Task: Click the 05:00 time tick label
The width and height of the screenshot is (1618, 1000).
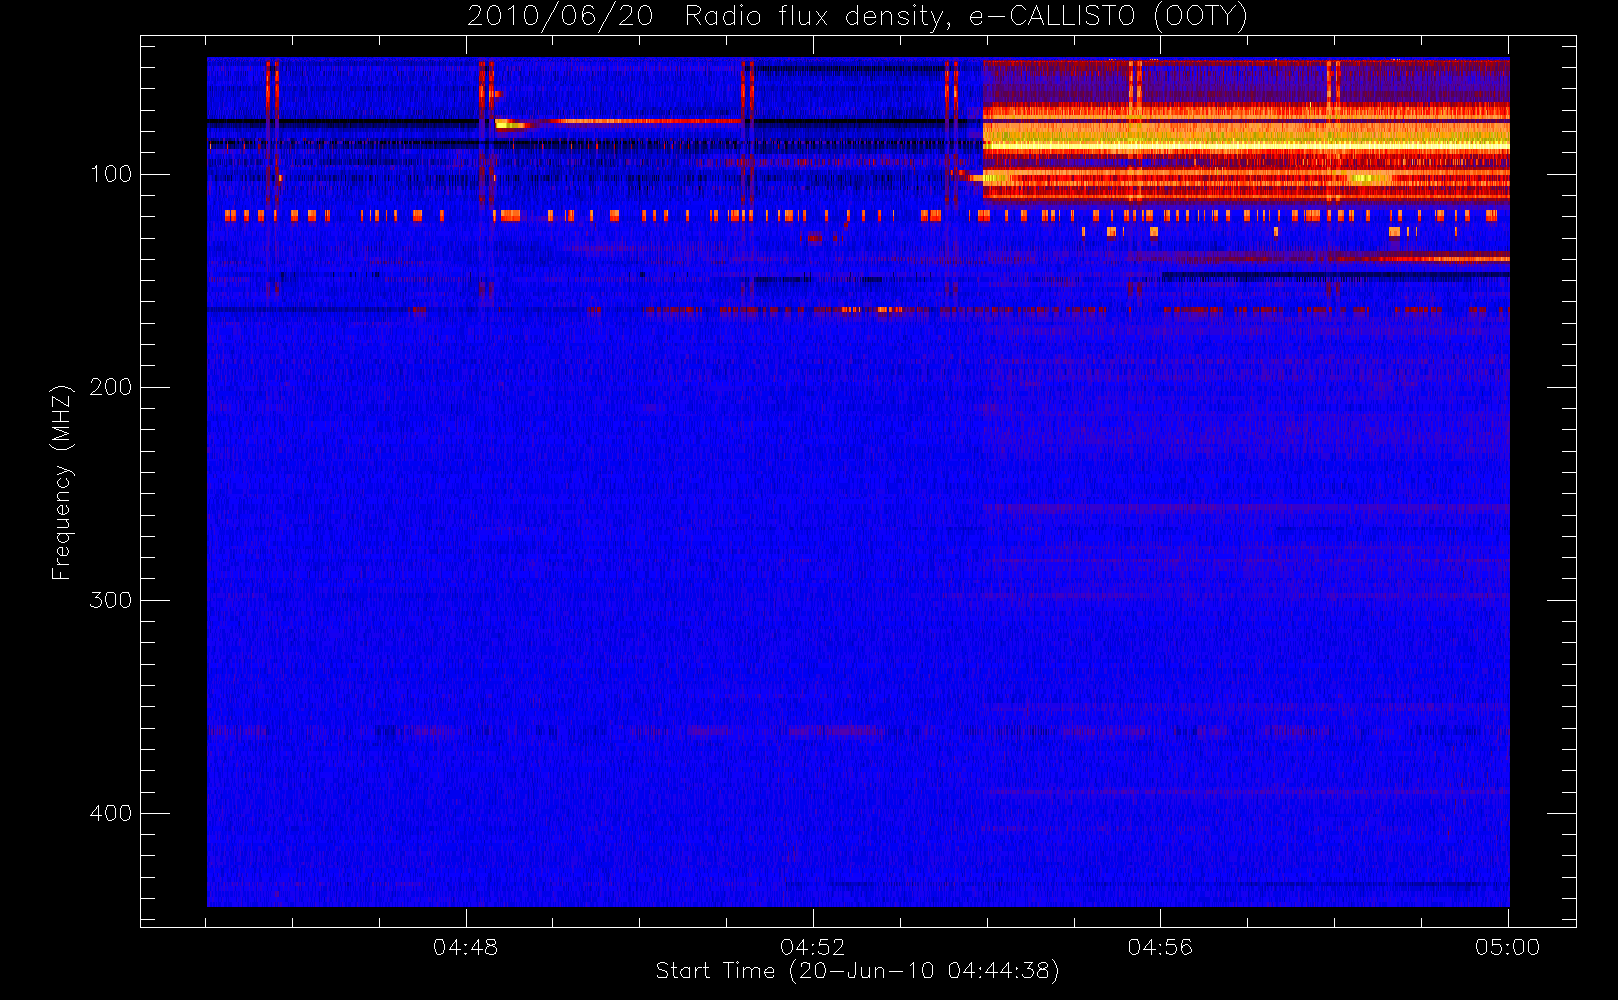Action: pyautogui.click(x=1507, y=947)
